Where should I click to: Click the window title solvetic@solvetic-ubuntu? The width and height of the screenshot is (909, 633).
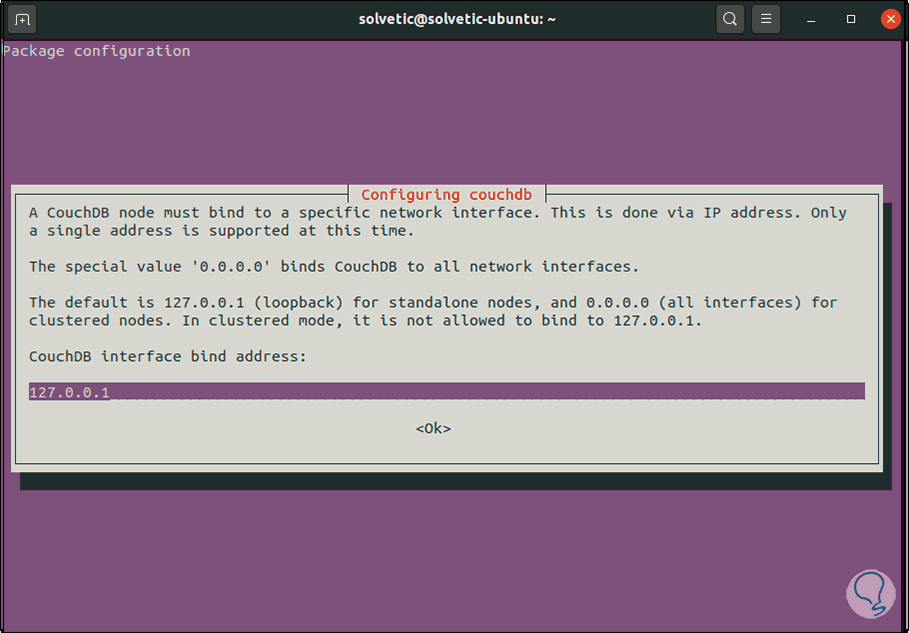457,19
